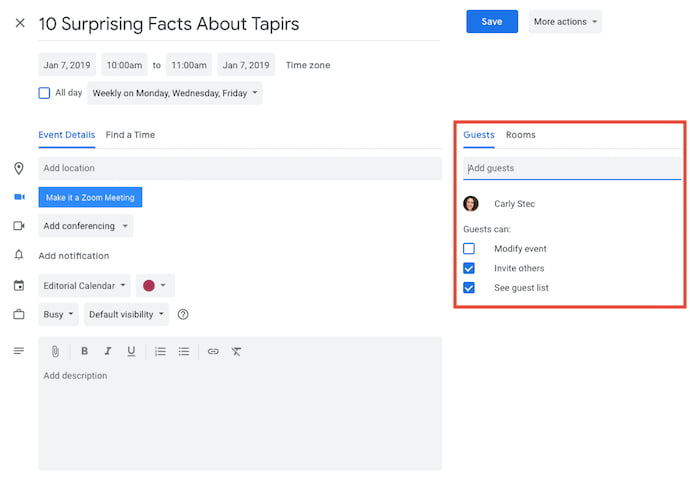Click the blue Save button
The width and height of the screenshot is (690, 477).
(492, 22)
